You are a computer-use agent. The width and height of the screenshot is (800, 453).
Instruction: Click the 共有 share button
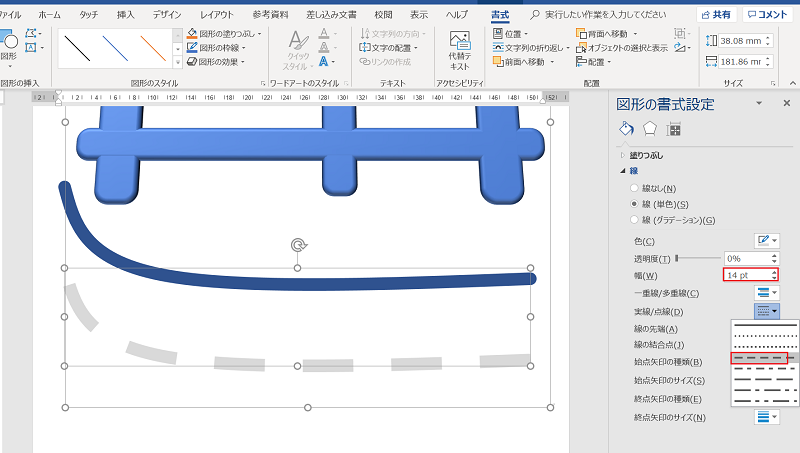pos(716,15)
